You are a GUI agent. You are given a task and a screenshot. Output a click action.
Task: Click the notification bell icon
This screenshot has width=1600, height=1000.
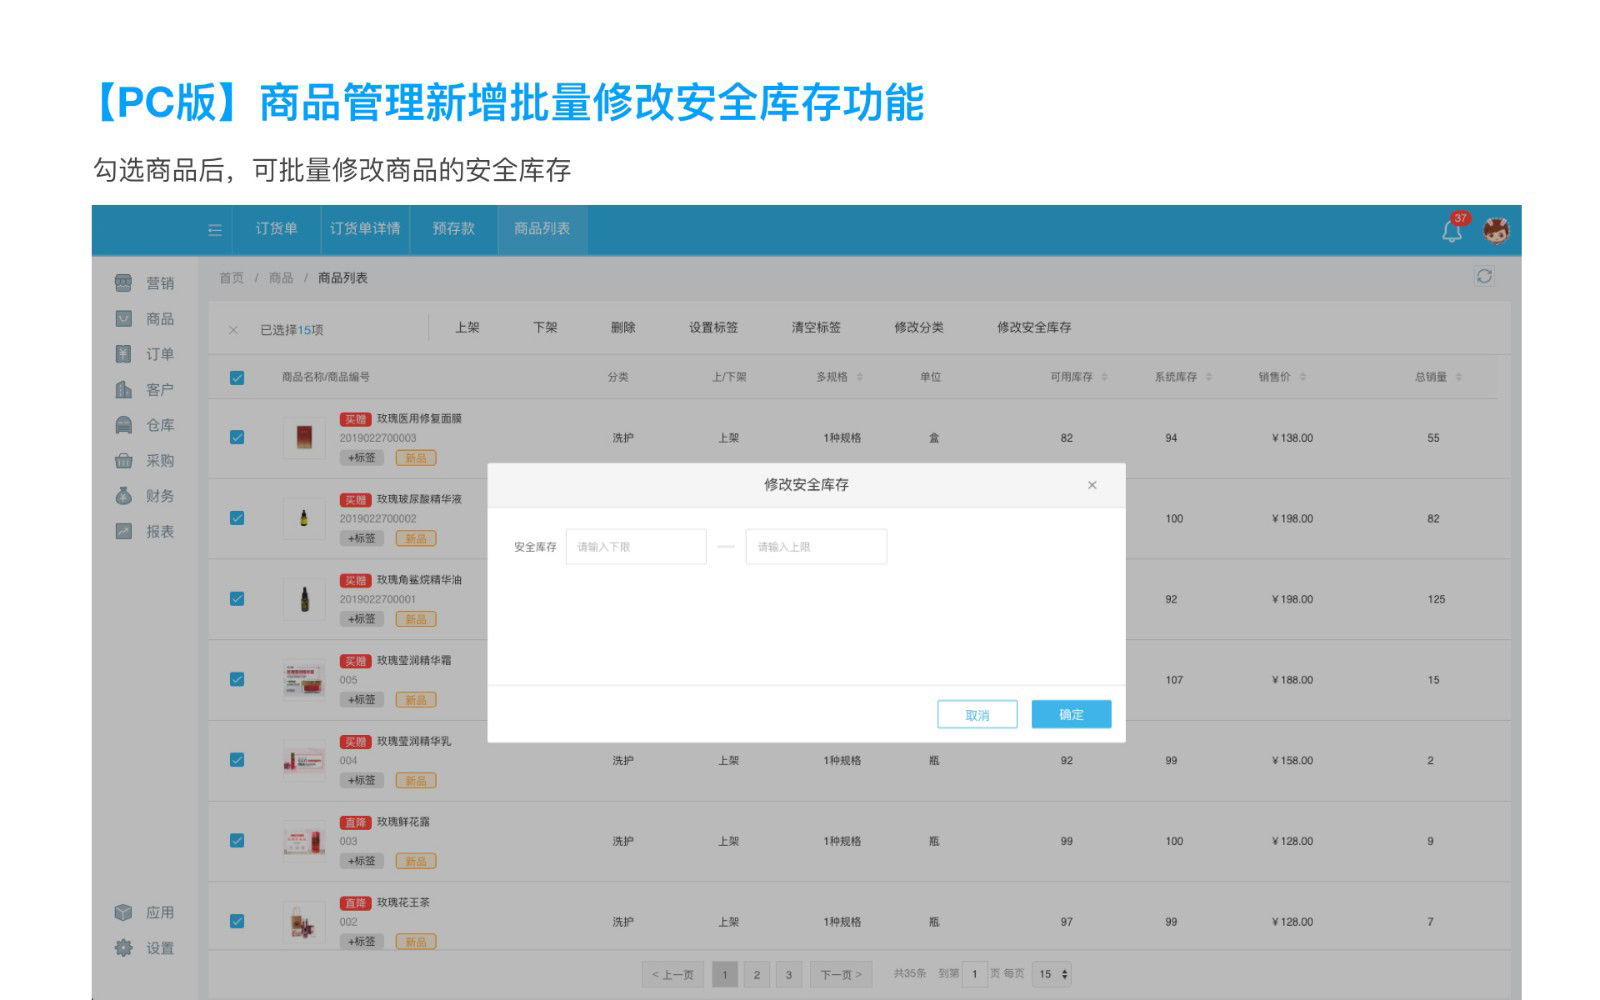[x=1451, y=231]
